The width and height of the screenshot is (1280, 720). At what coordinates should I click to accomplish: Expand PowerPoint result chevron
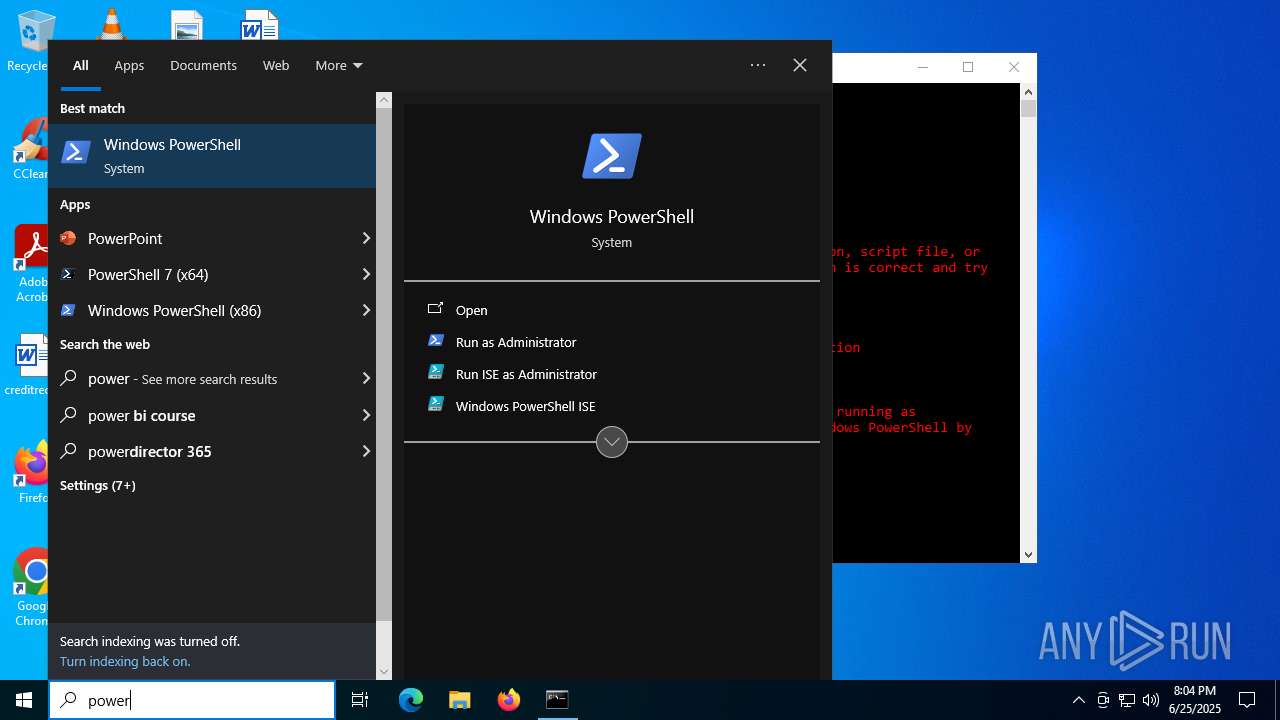[x=366, y=238]
